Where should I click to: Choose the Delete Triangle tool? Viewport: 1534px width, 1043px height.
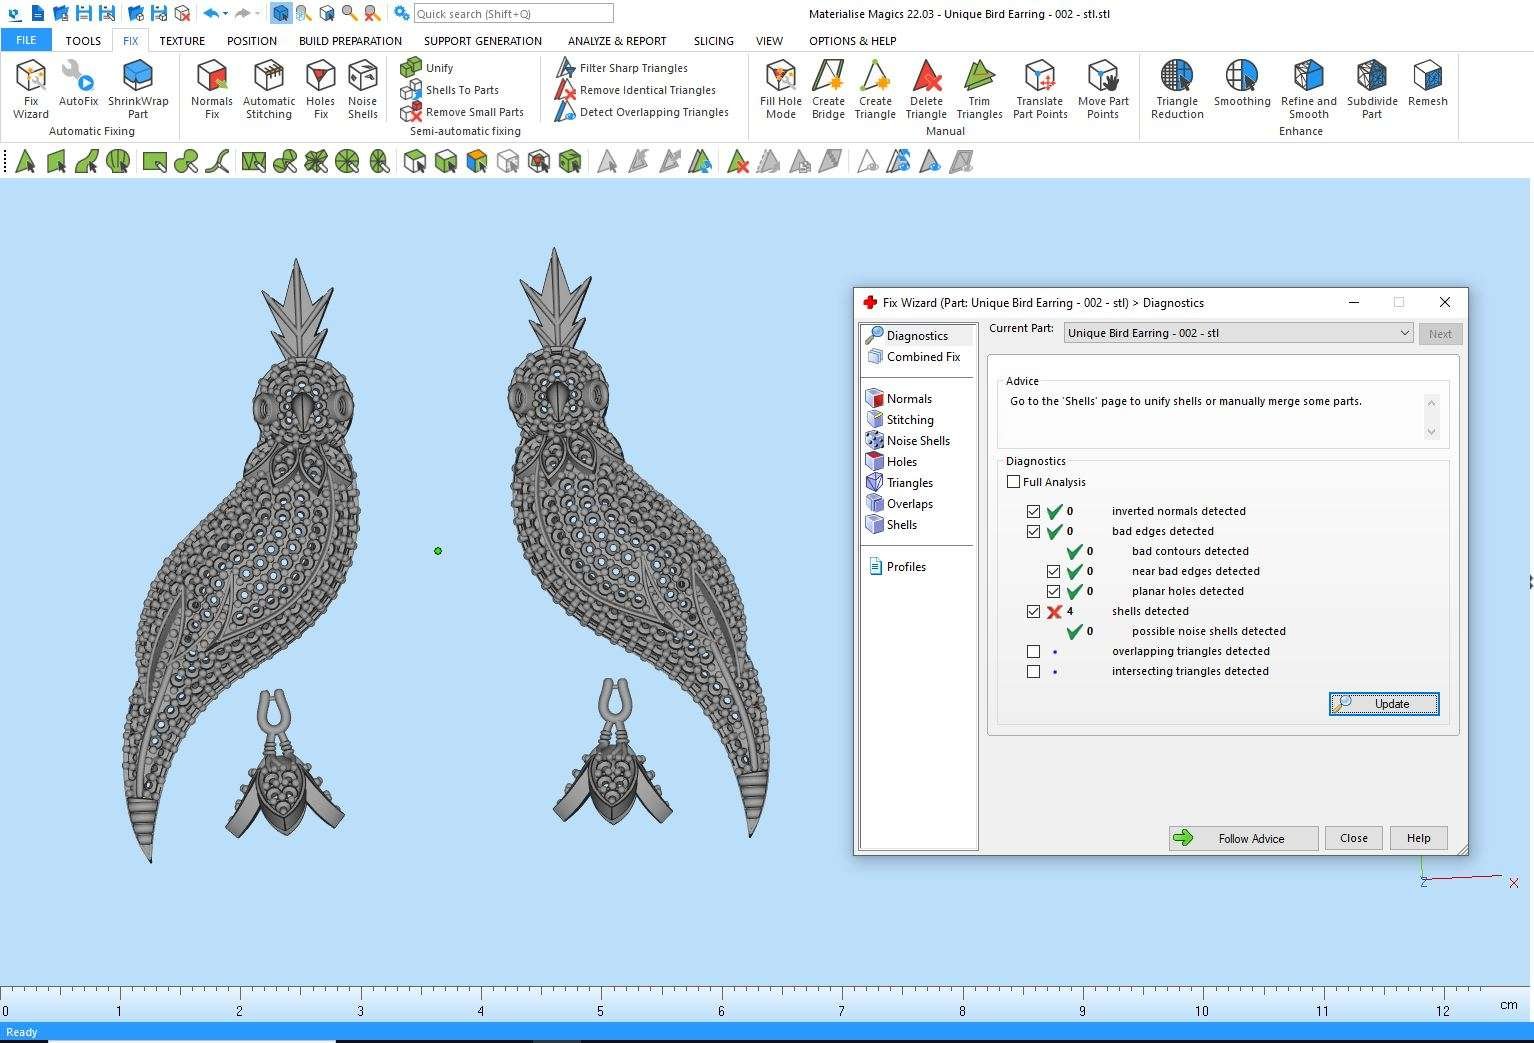925,88
